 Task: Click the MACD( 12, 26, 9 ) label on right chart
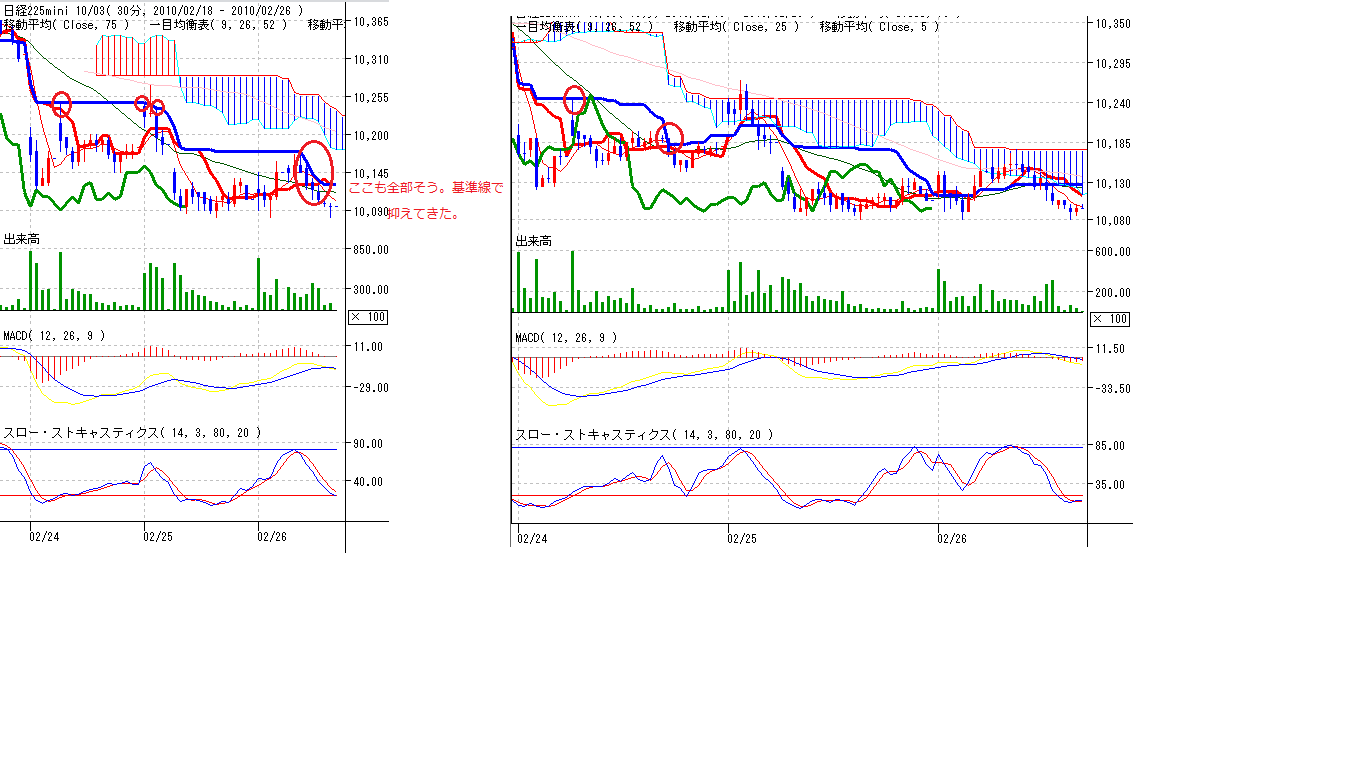565,338
